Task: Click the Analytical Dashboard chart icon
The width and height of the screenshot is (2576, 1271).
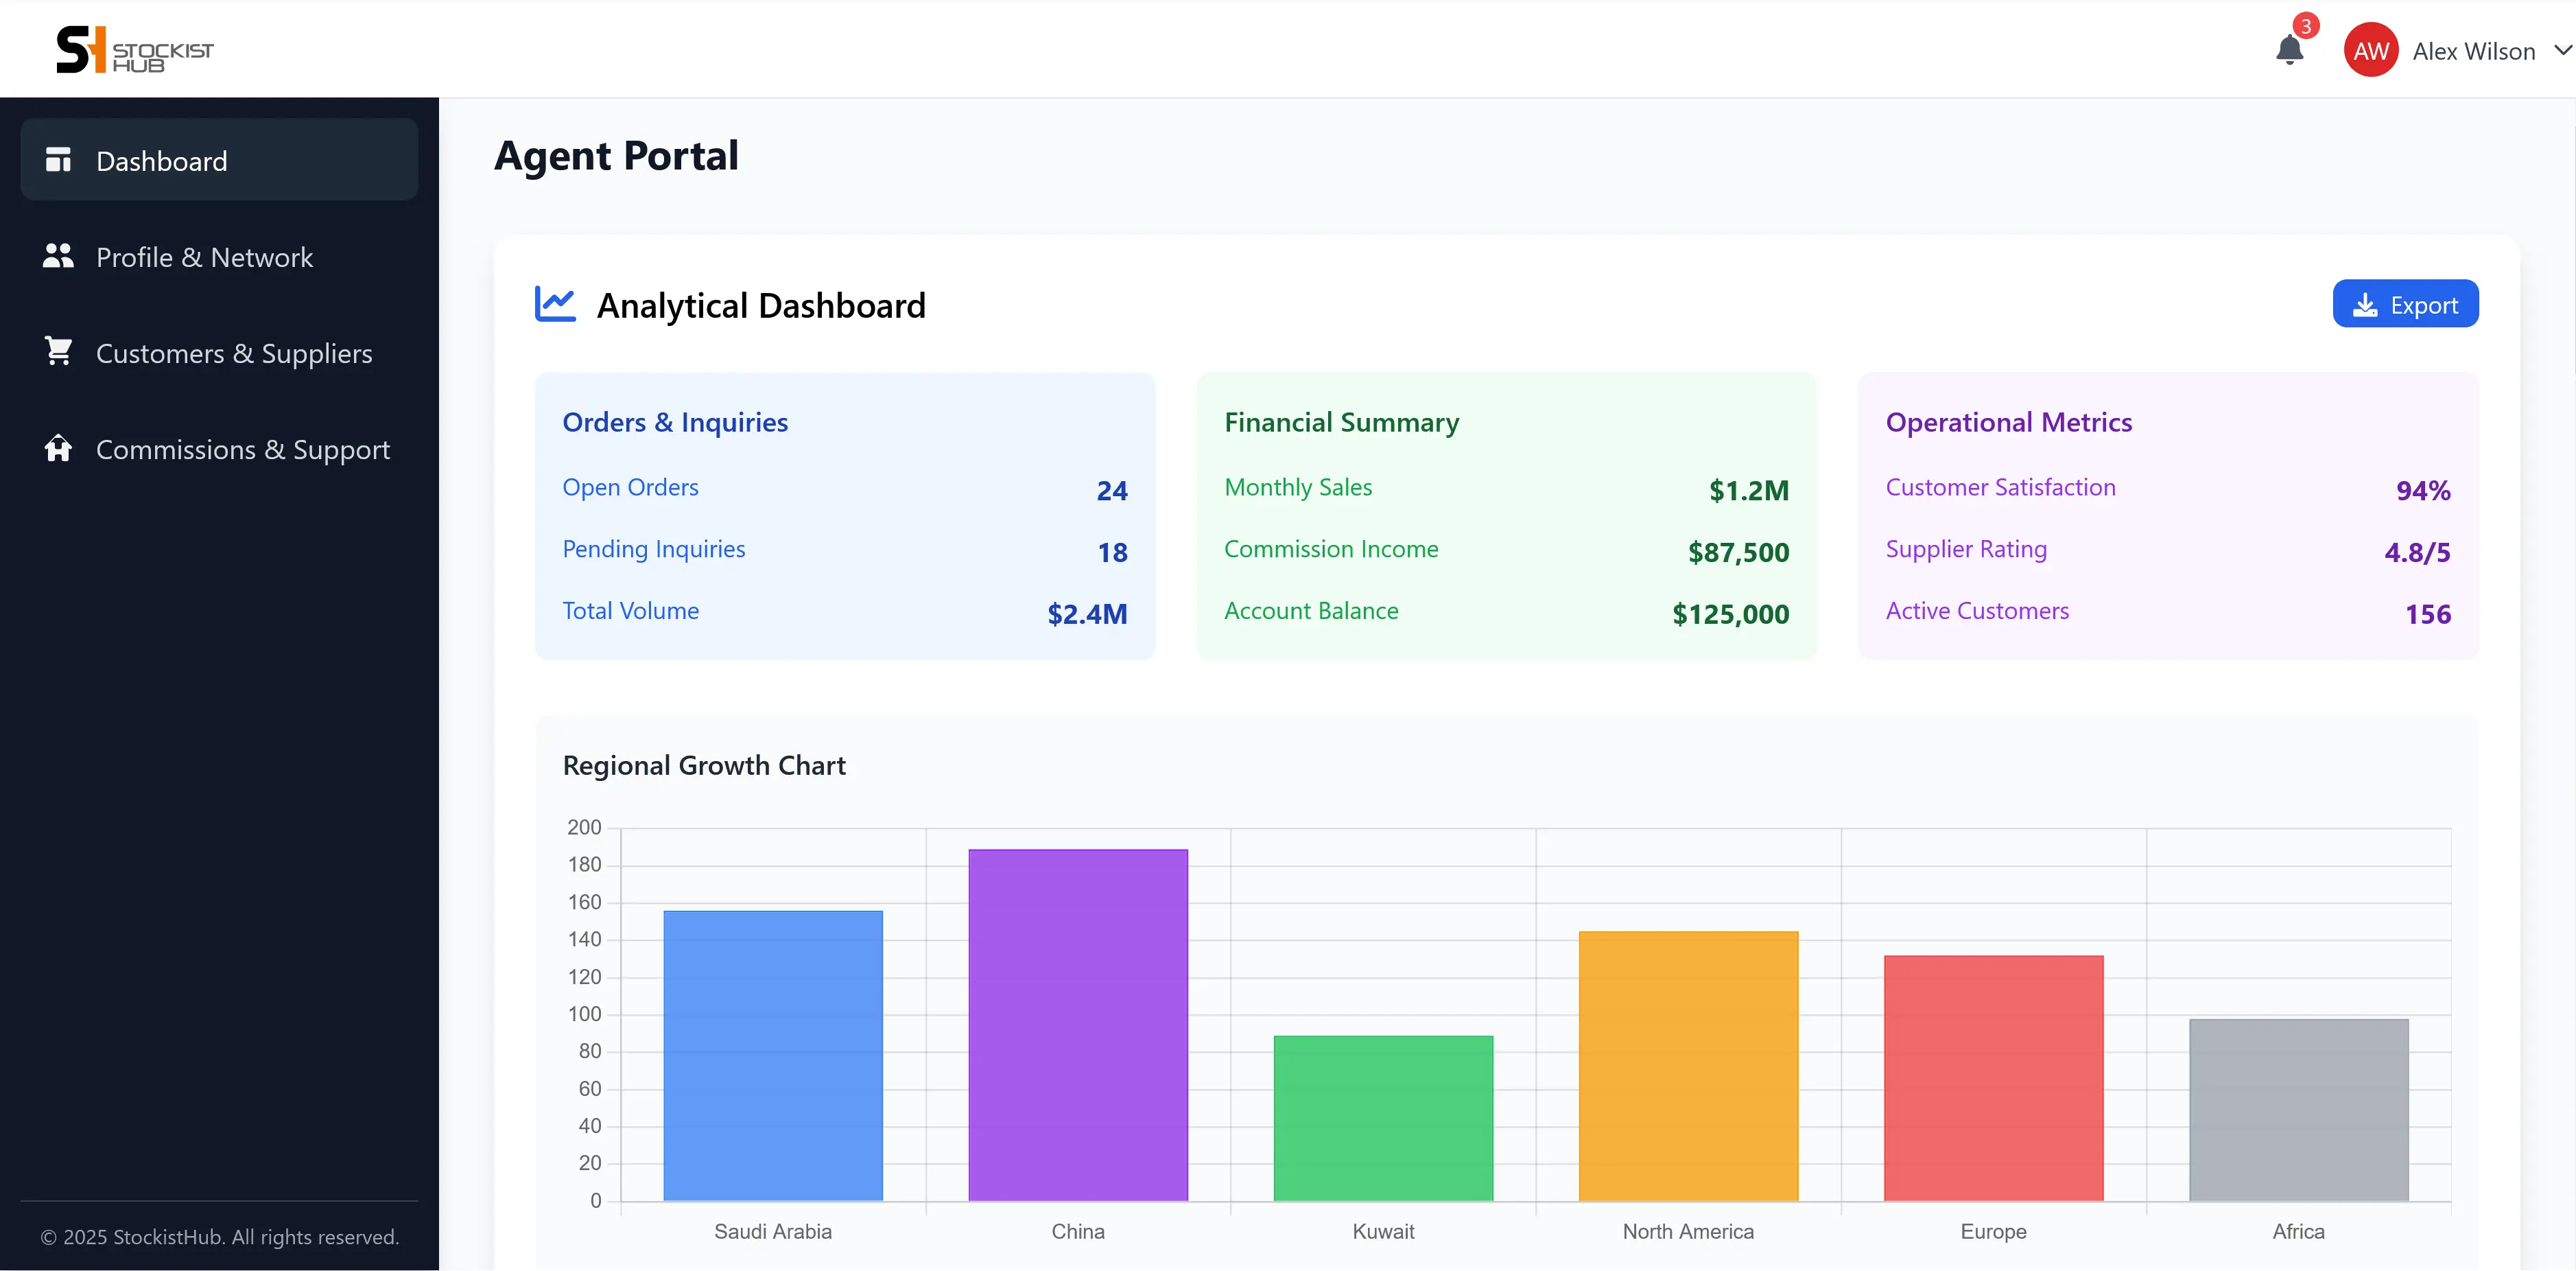Action: (x=556, y=304)
